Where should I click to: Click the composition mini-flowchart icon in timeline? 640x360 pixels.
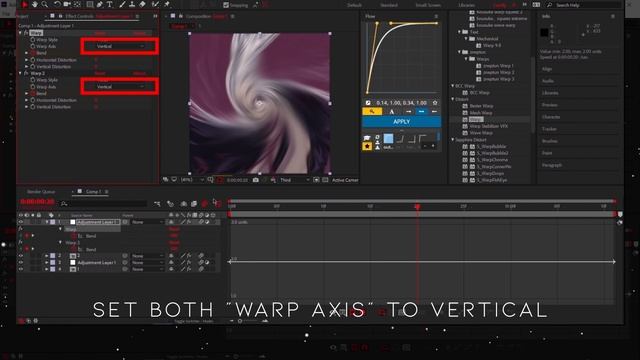coord(158,203)
